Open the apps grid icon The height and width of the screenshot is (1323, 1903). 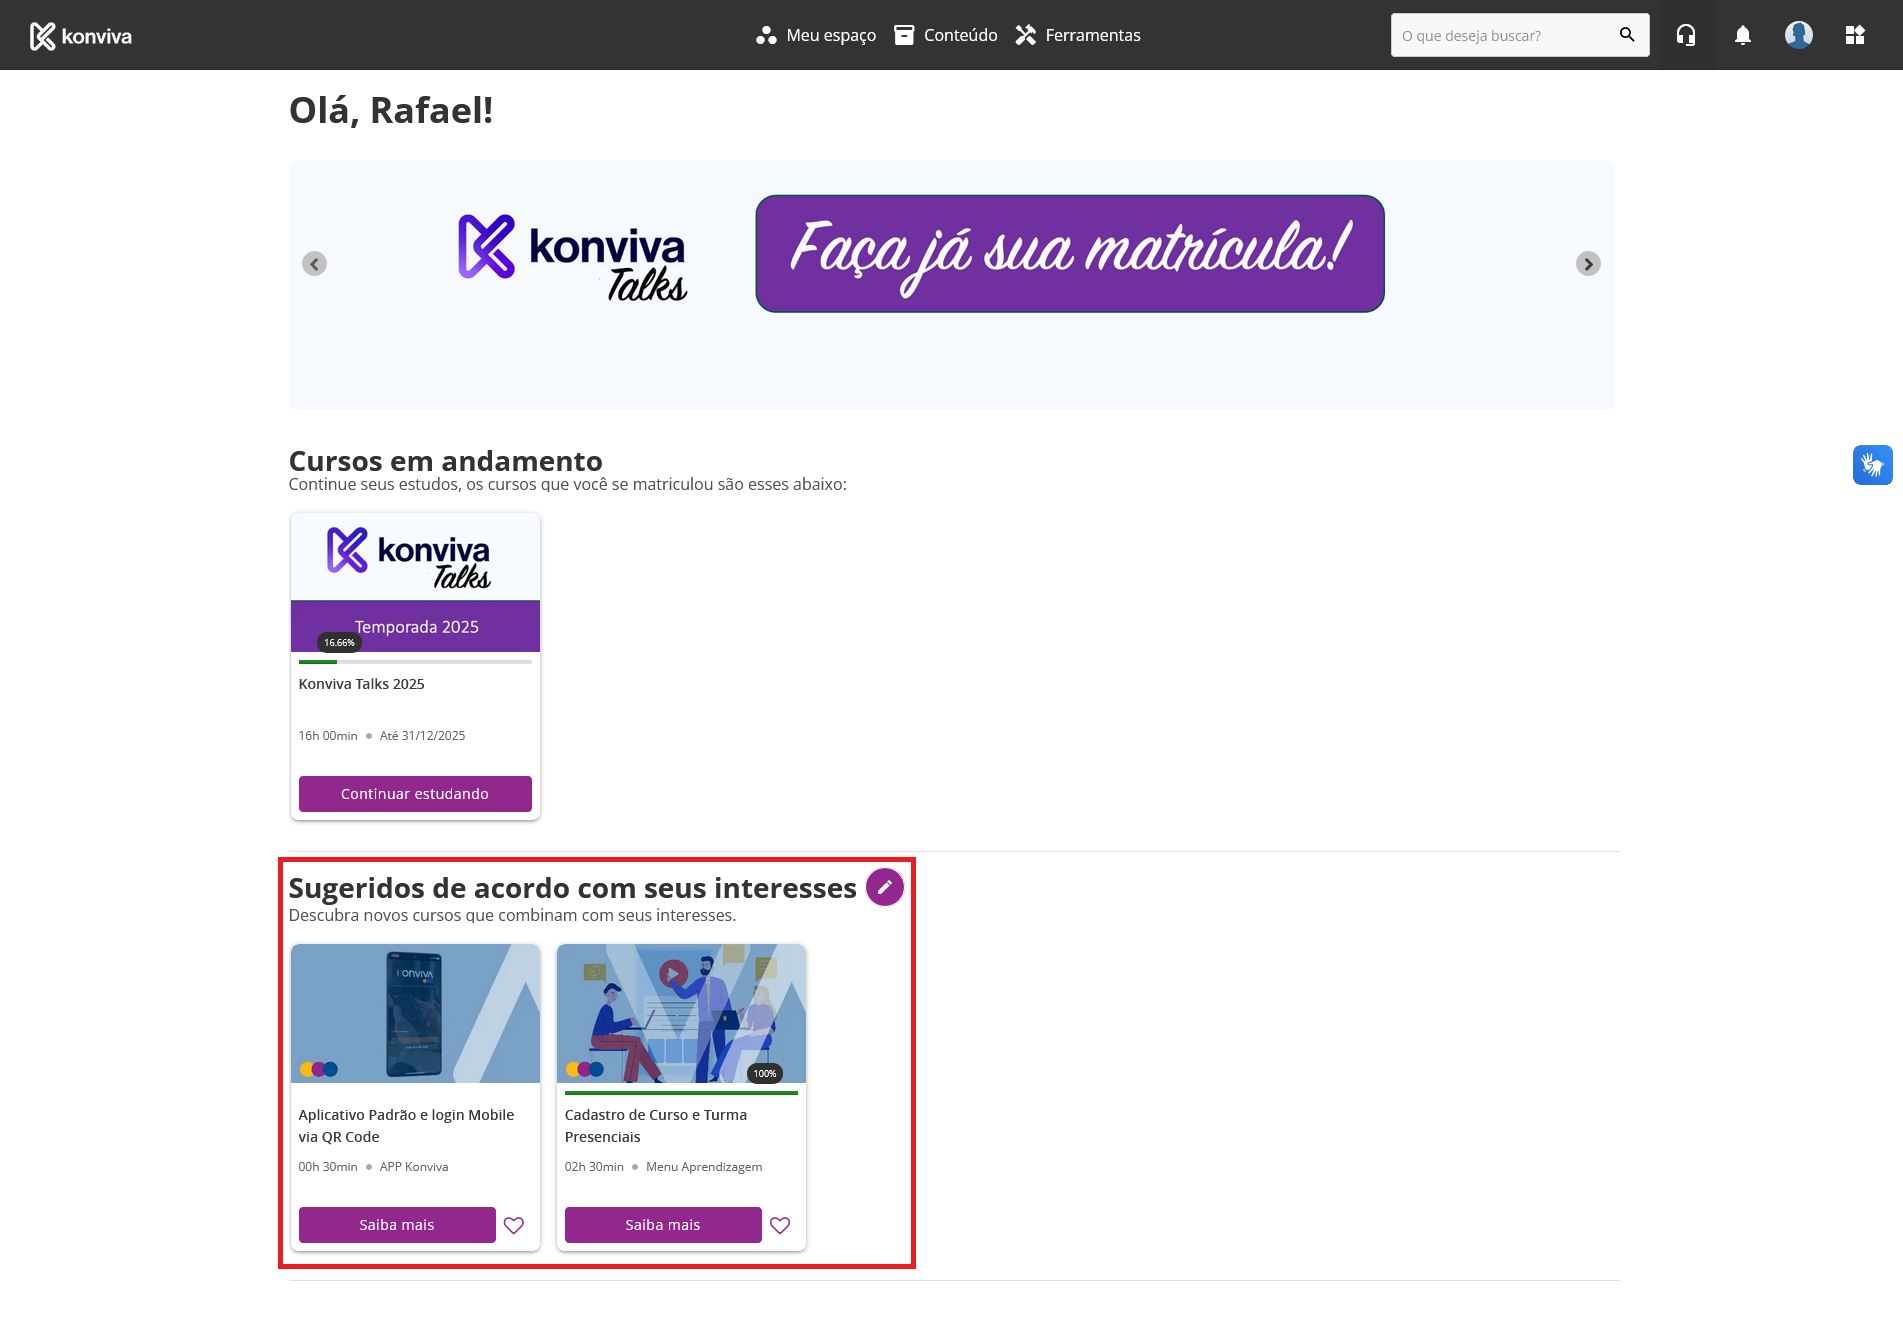click(x=1855, y=35)
